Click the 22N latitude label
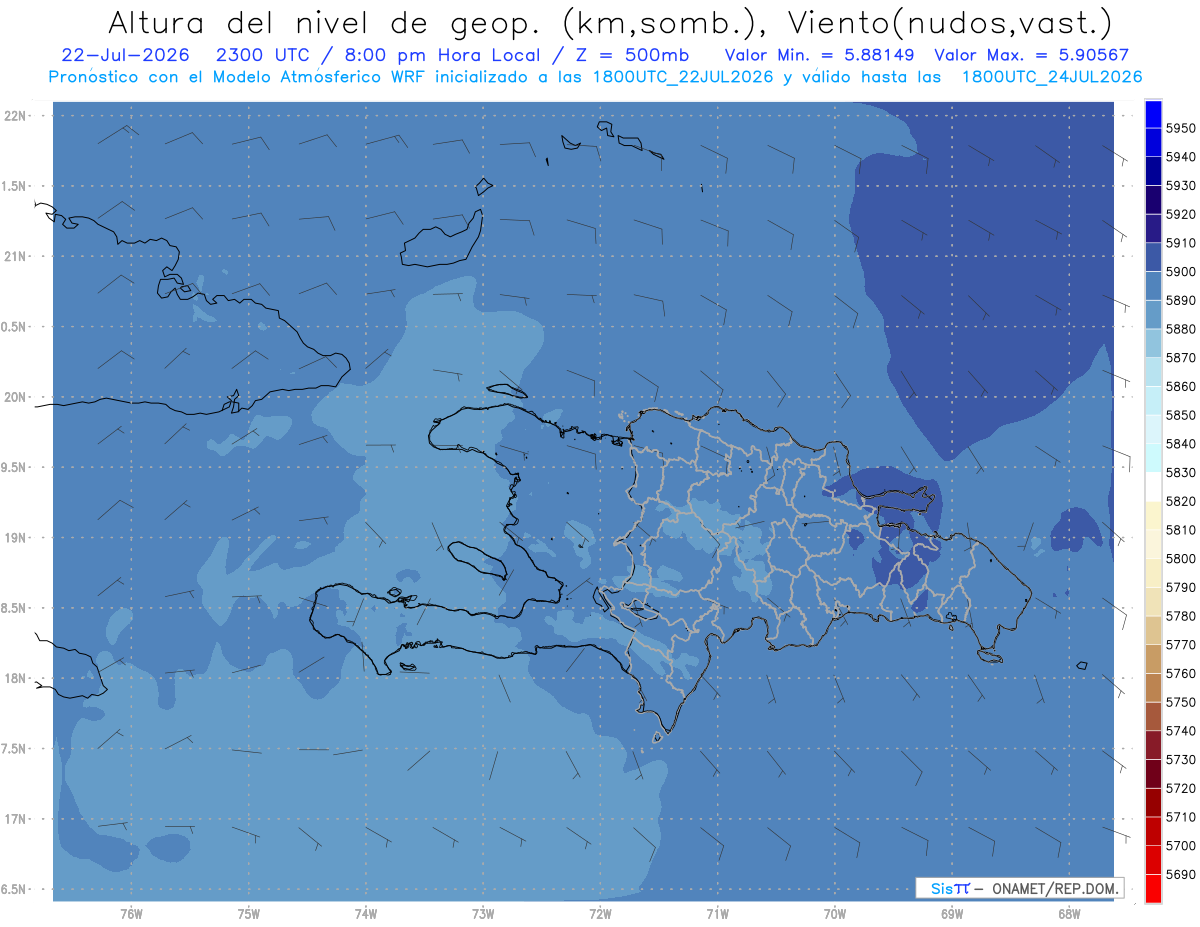The height and width of the screenshot is (927, 1200). [x=17, y=115]
